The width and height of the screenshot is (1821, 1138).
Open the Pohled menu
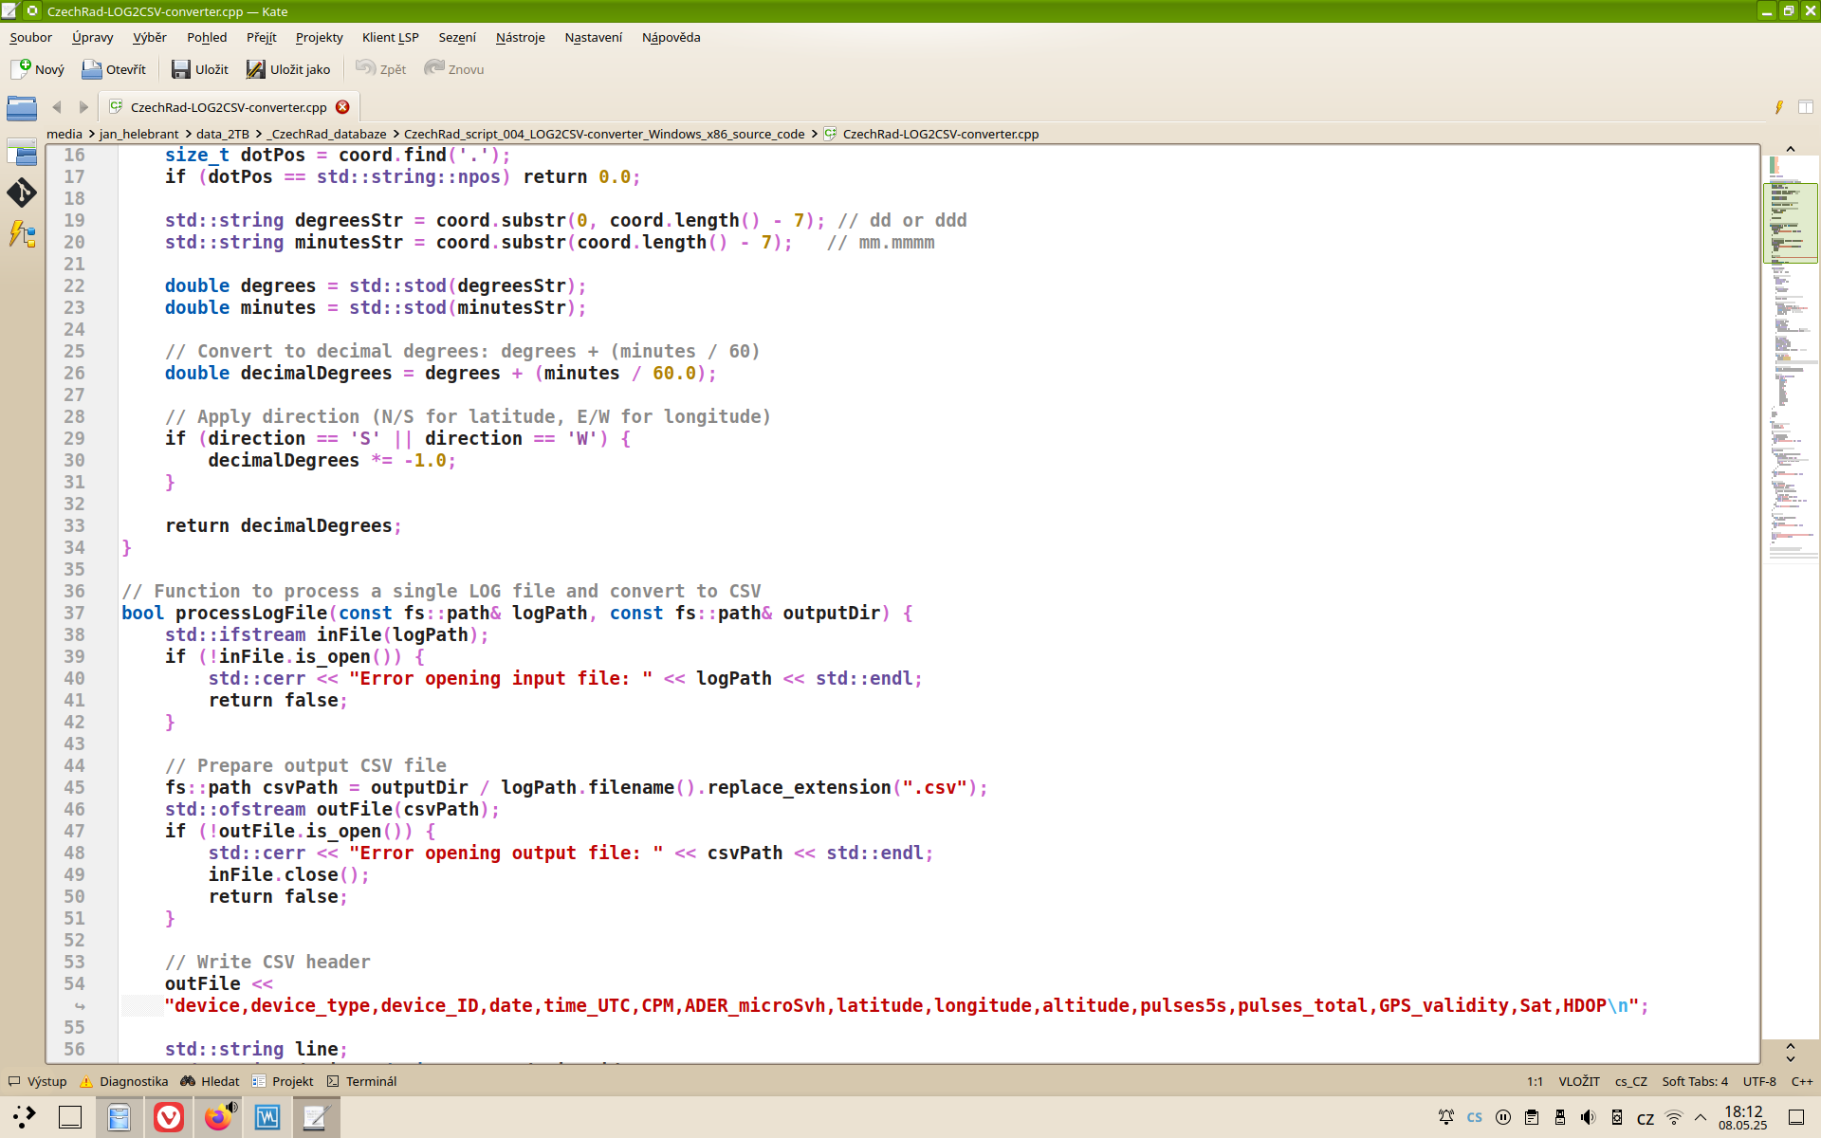[207, 37]
